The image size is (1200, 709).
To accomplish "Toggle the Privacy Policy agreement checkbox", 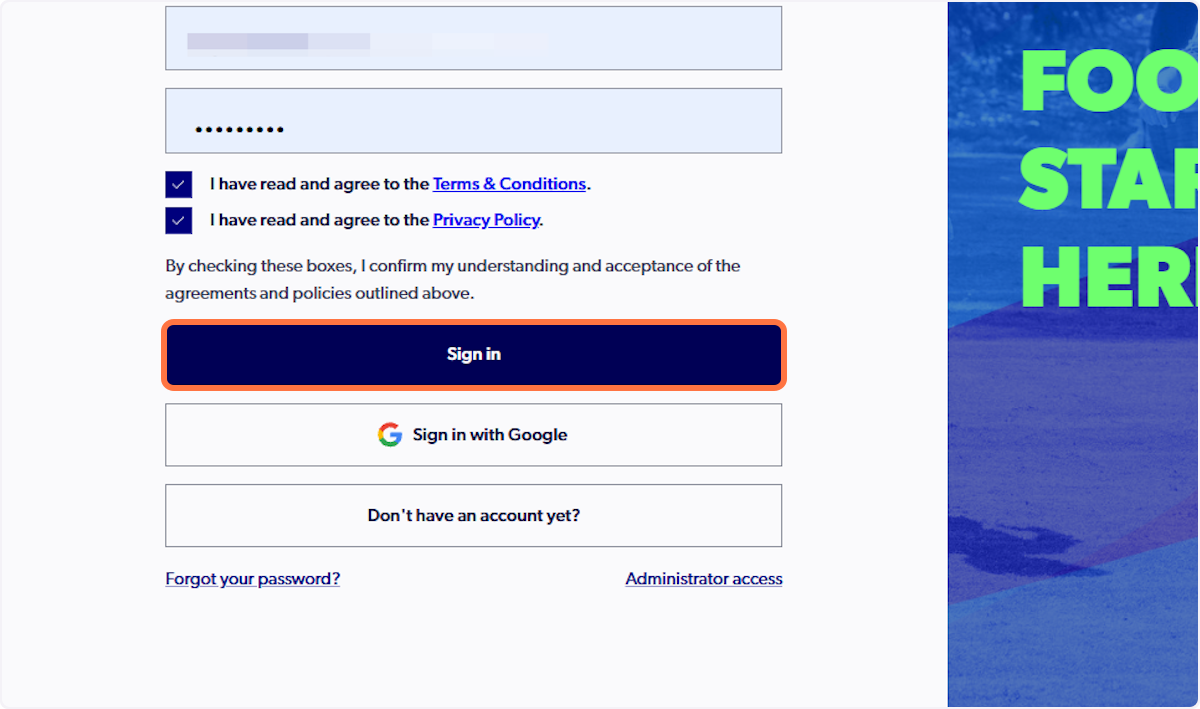I will click(178, 220).
